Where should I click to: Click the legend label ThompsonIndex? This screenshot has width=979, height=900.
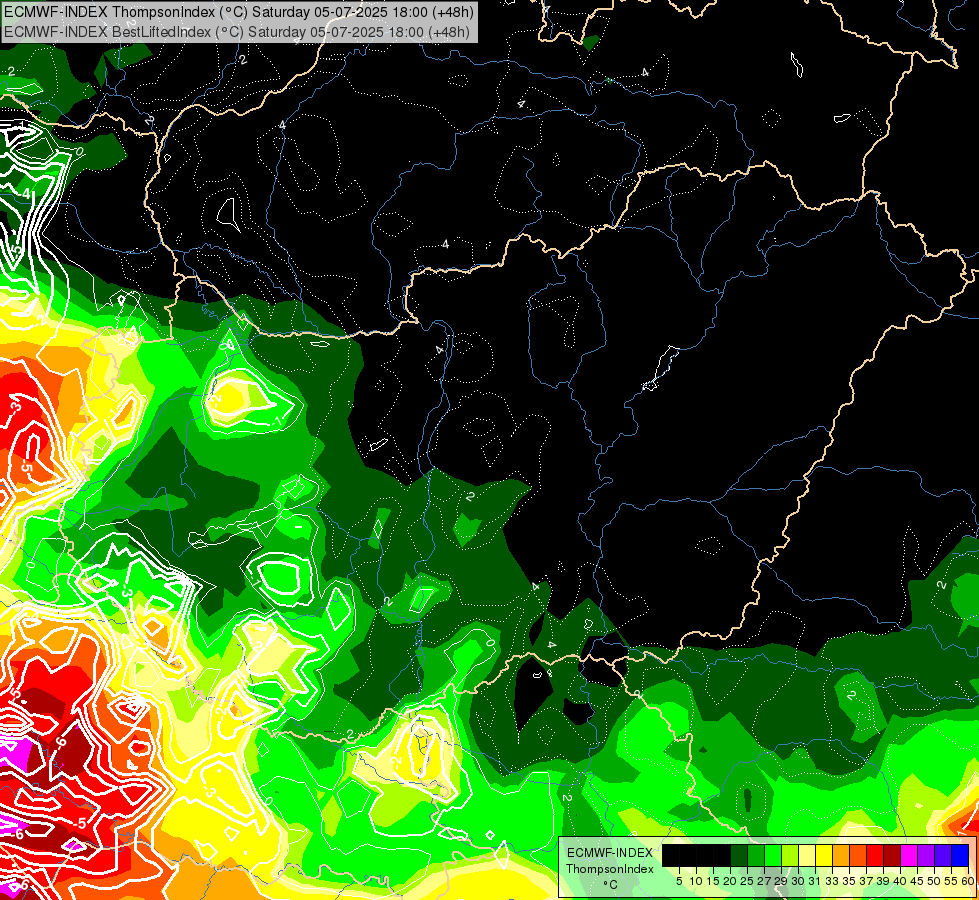click(610, 869)
